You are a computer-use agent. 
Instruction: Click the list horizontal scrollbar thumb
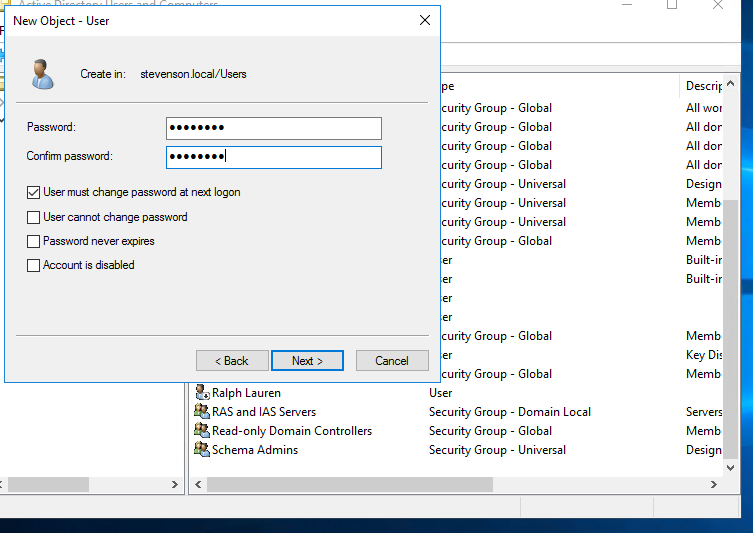coord(350,485)
